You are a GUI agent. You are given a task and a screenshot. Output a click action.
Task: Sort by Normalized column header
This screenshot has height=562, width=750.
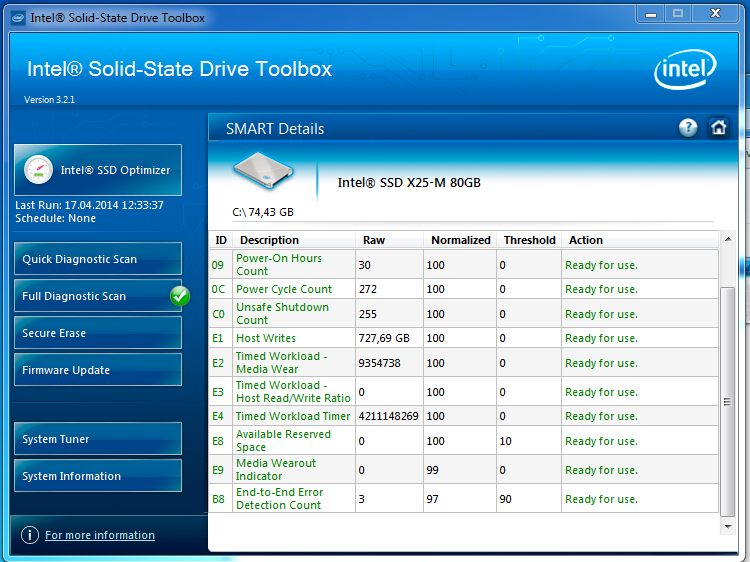(460, 240)
